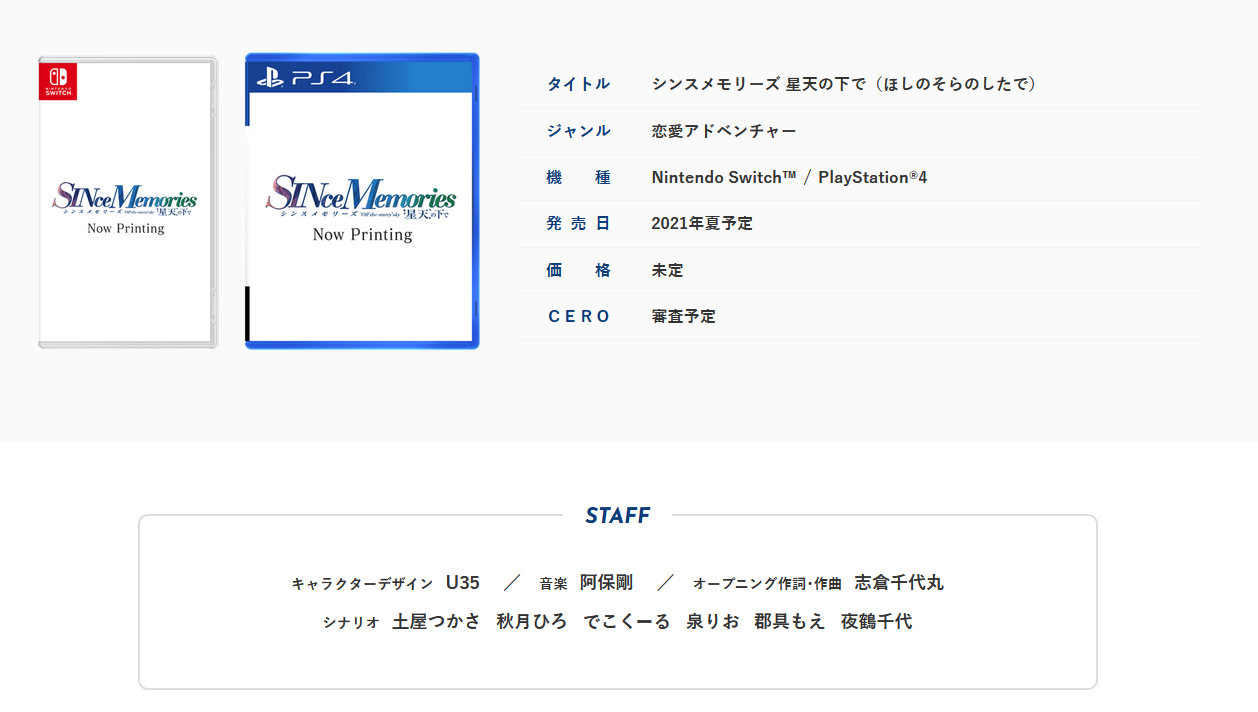Select the scenario writer "夜鶴千代"
Screen dimensions: 1258x712
877,622
